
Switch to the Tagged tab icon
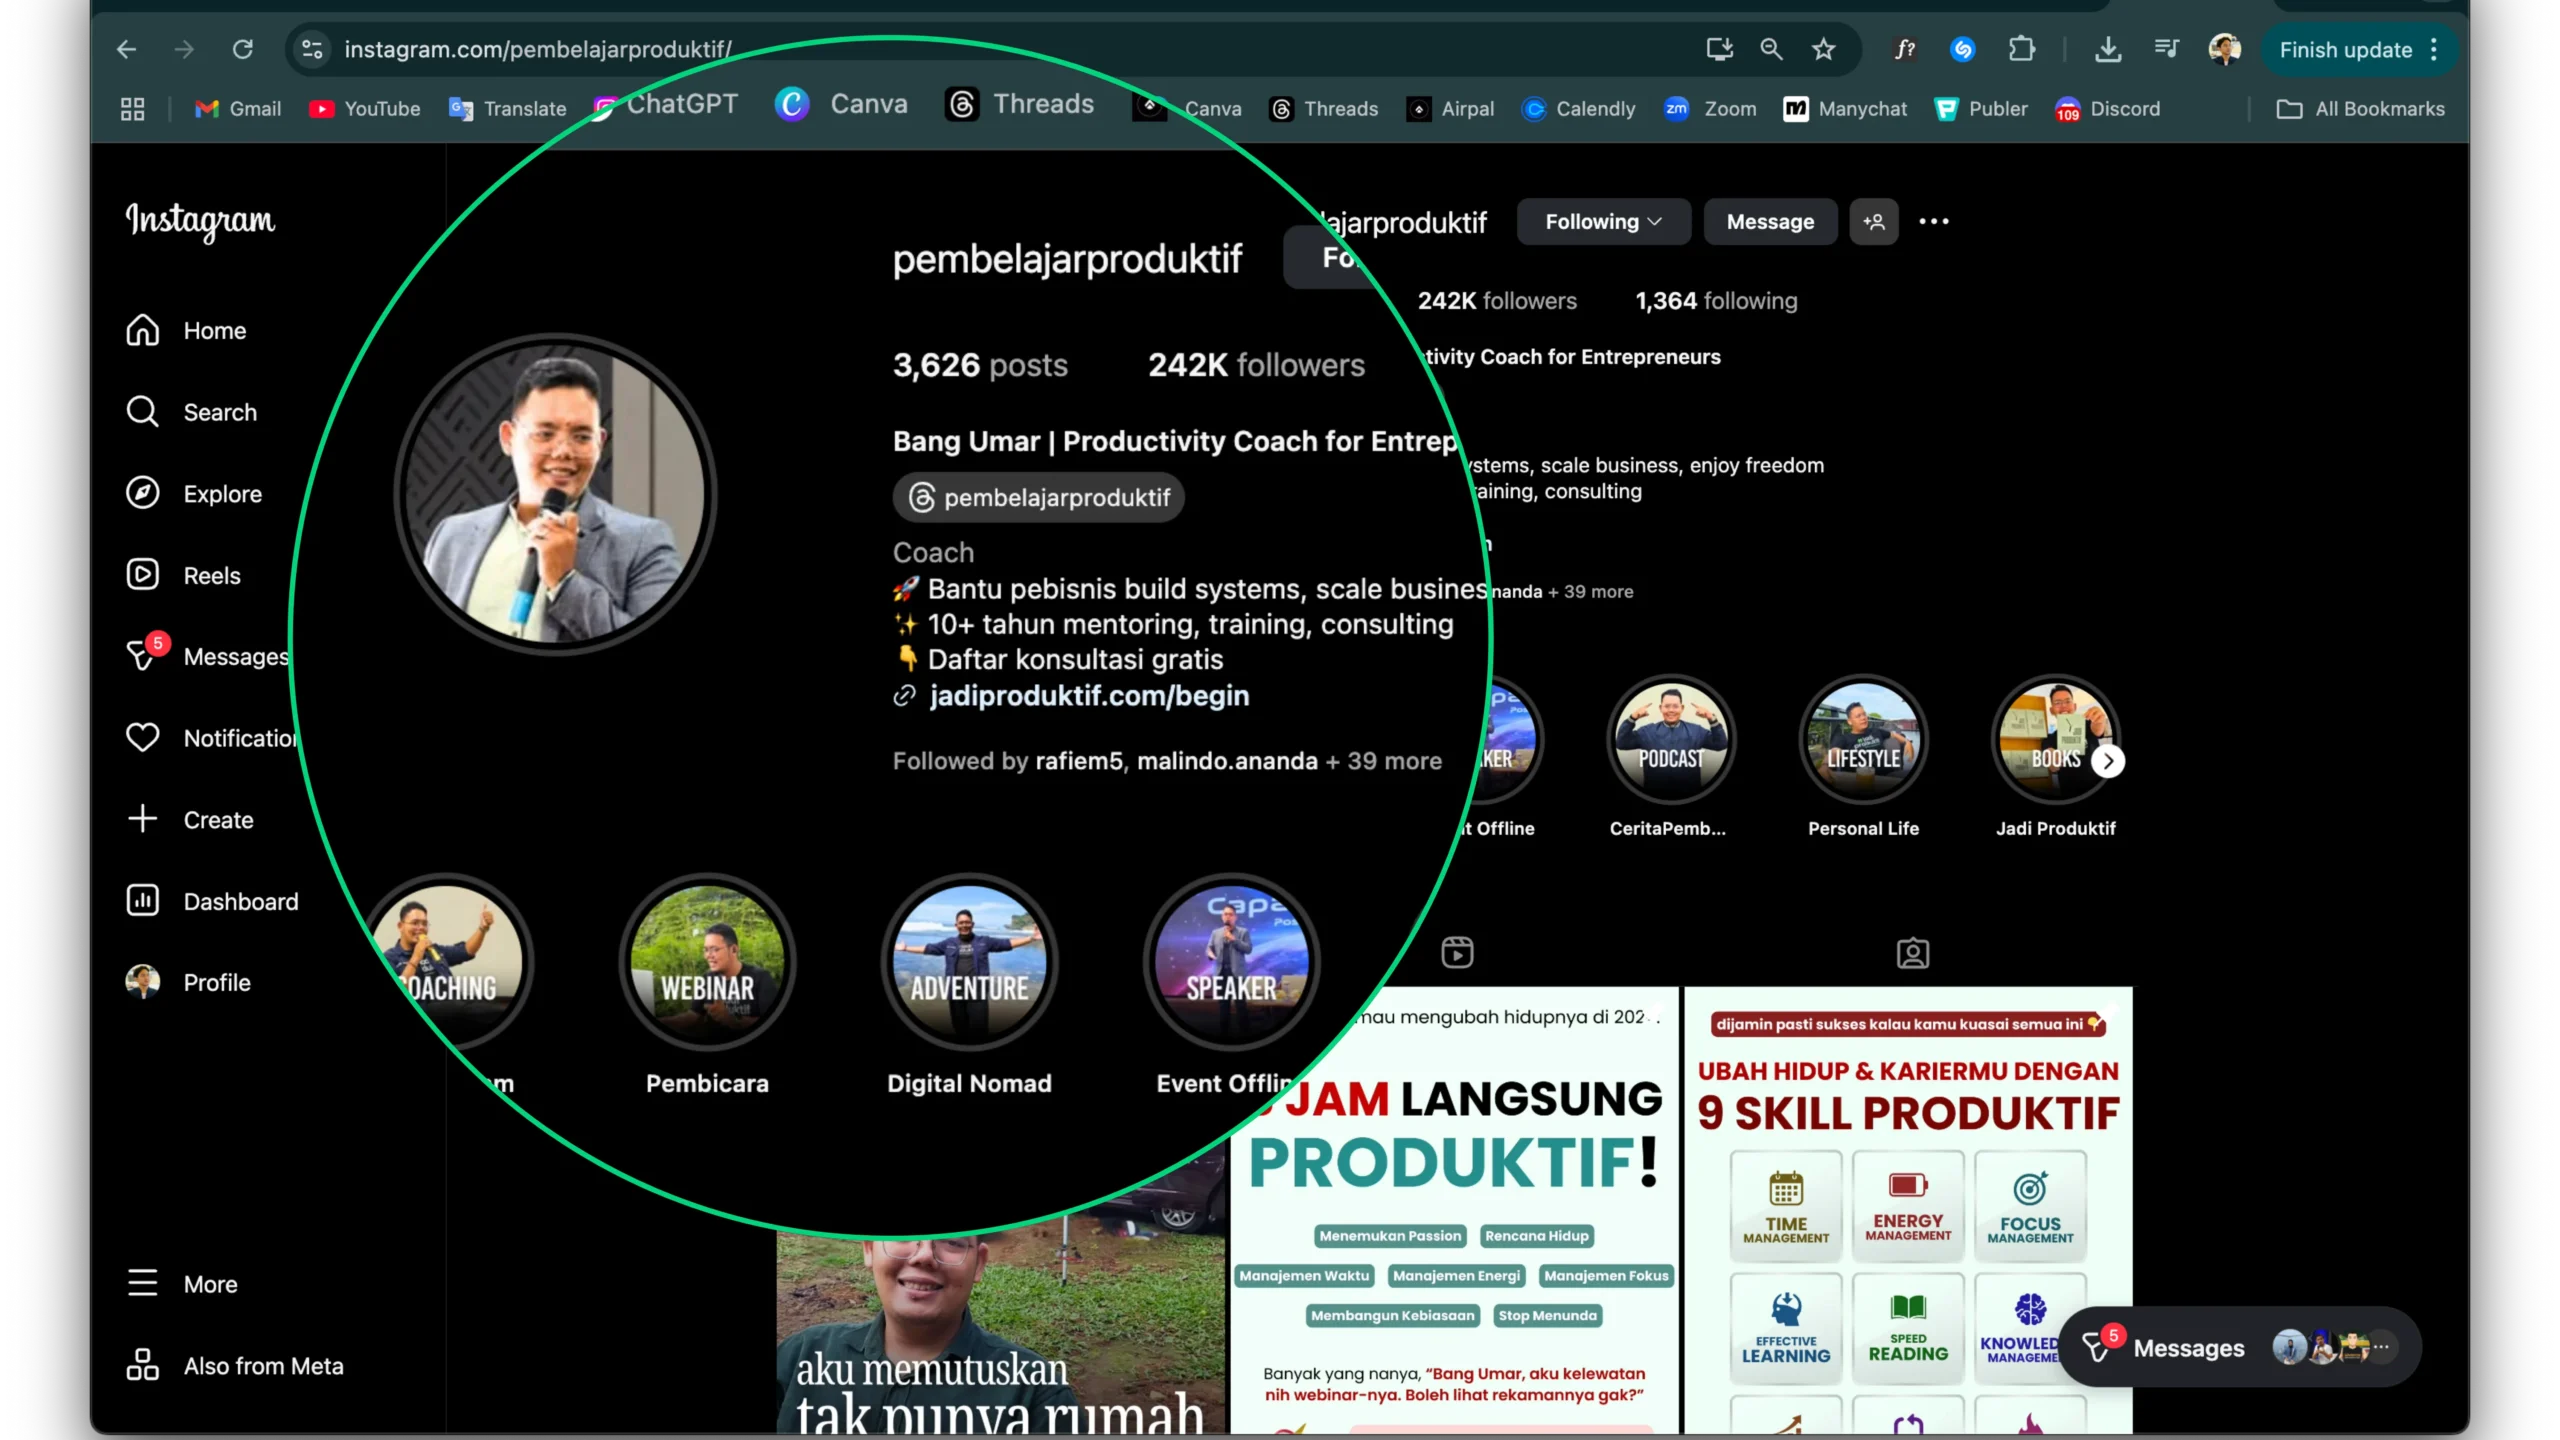coord(1913,953)
